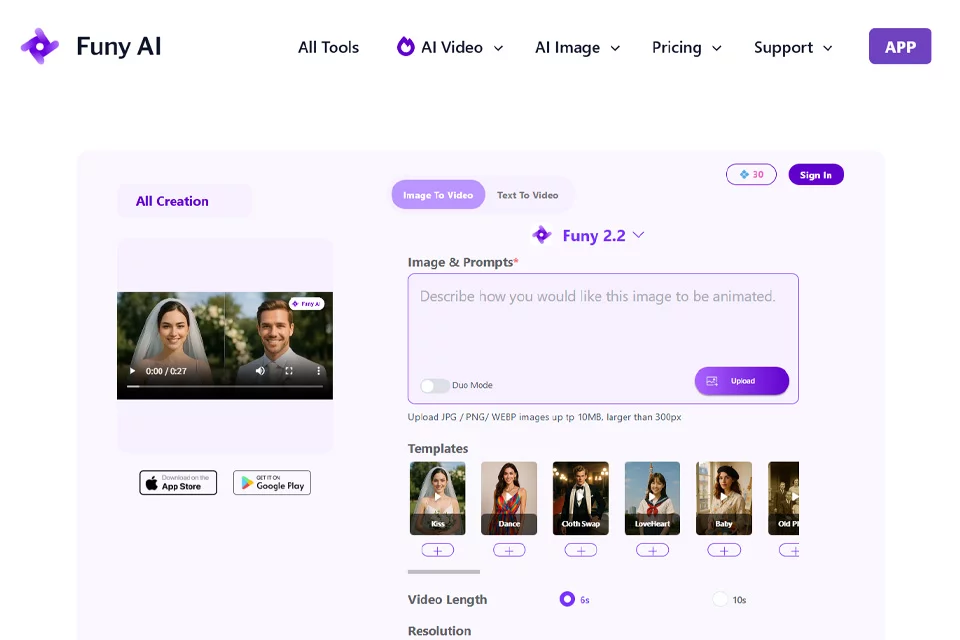This screenshot has height=640, width=960.
Task: Open the Support dropdown
Action: pos(793,47)
